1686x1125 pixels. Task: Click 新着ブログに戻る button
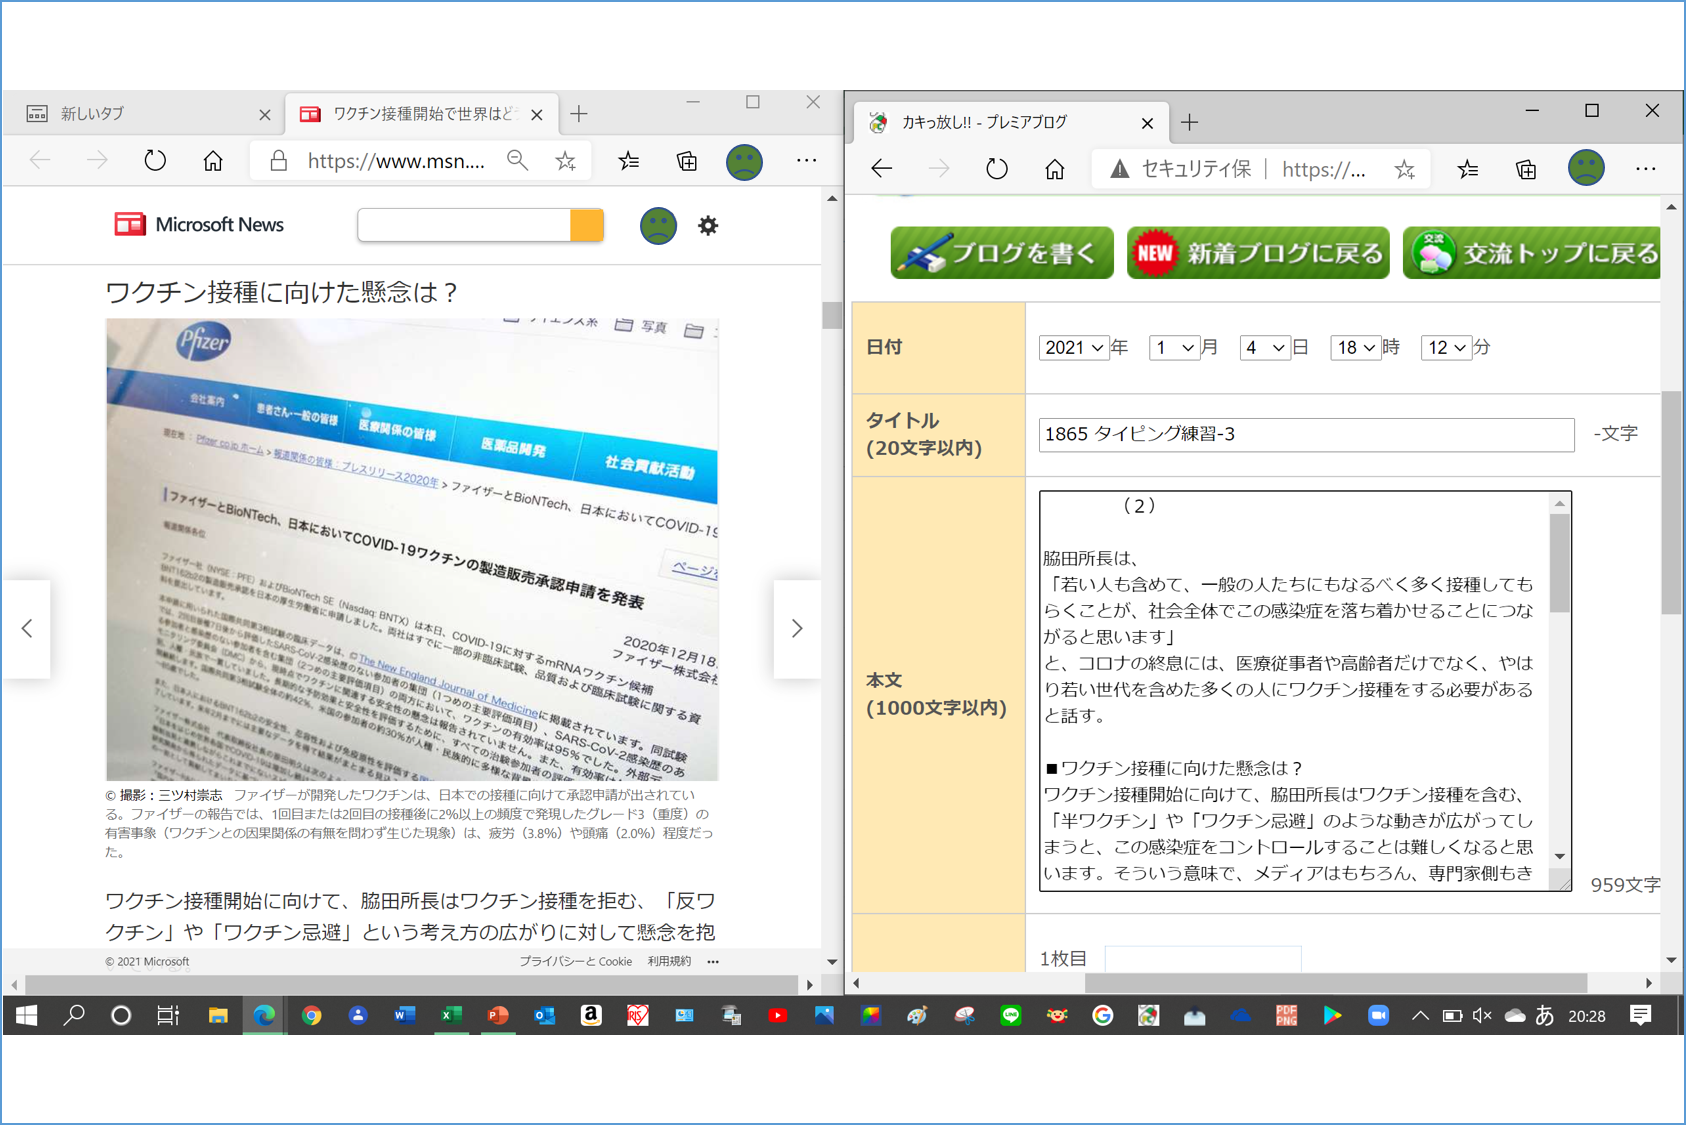pos(1258,253)
